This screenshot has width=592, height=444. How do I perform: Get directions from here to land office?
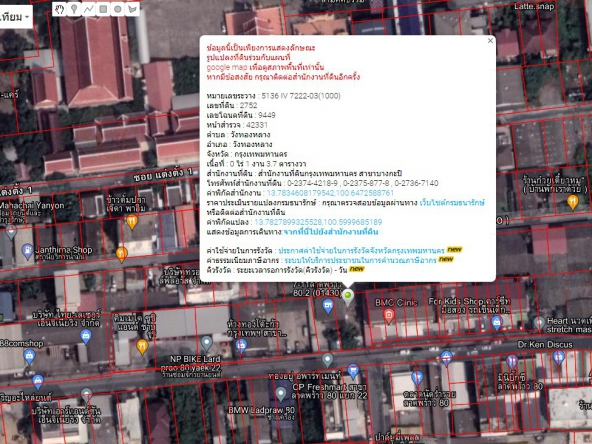pyautogui.click(x=331, y=232)
